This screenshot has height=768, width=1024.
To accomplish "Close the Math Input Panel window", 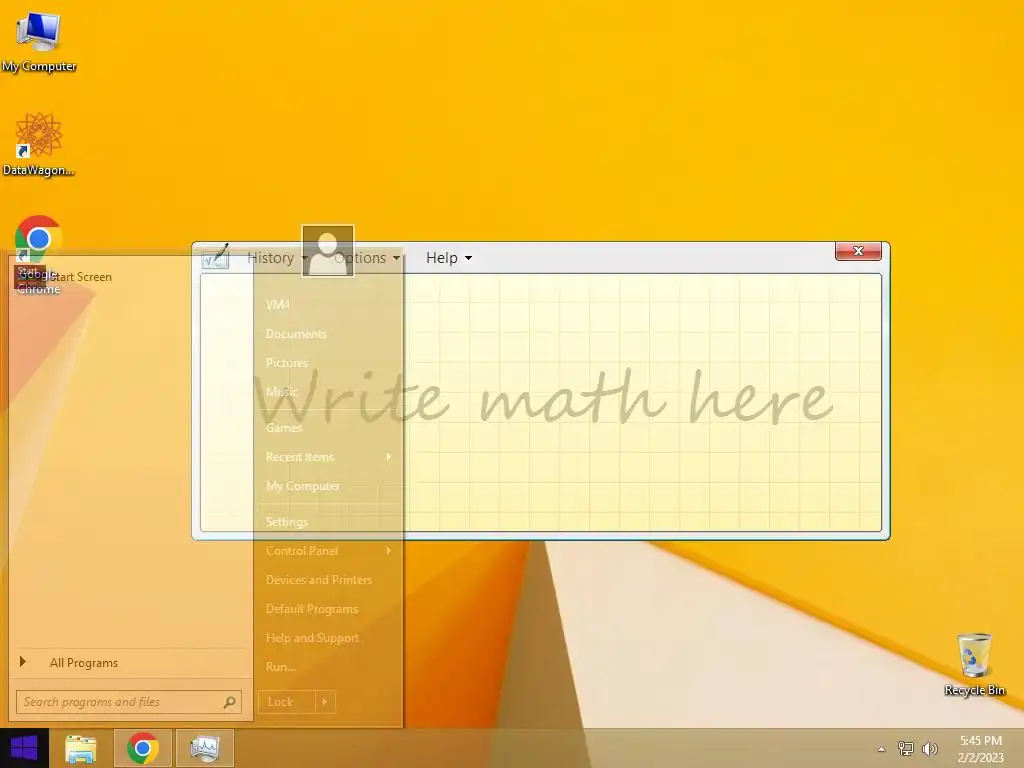I will 858,251.
